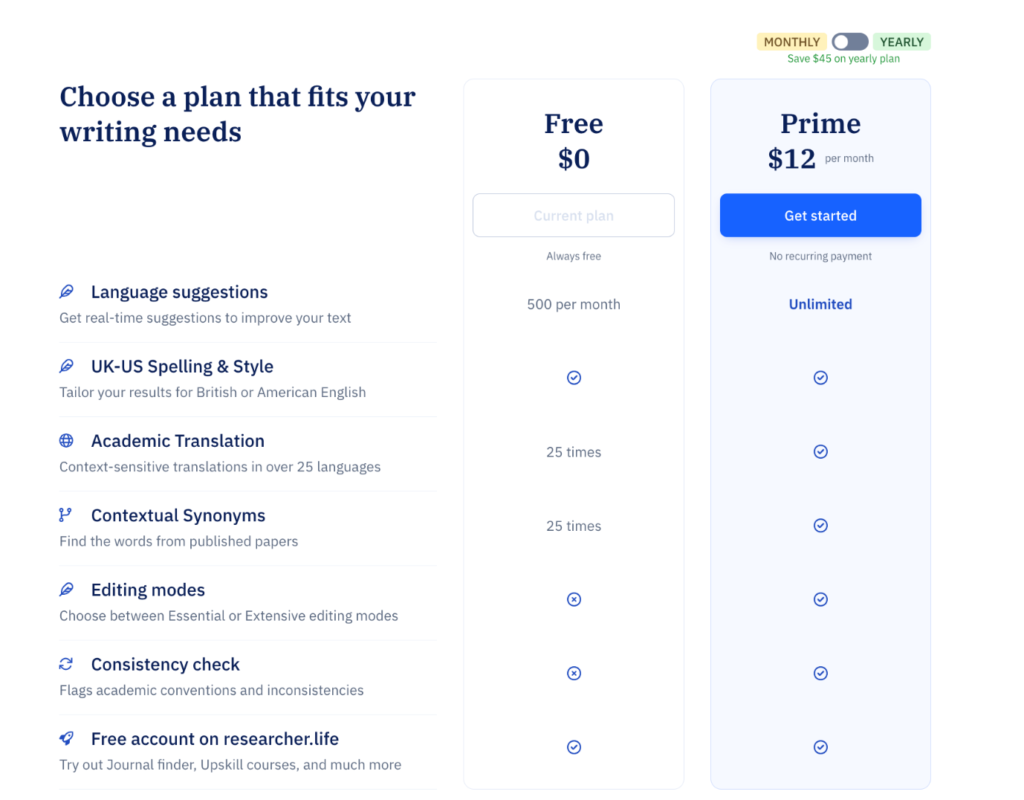Click the Get started button
The image size is (1024, 800).
click(820, 215)
